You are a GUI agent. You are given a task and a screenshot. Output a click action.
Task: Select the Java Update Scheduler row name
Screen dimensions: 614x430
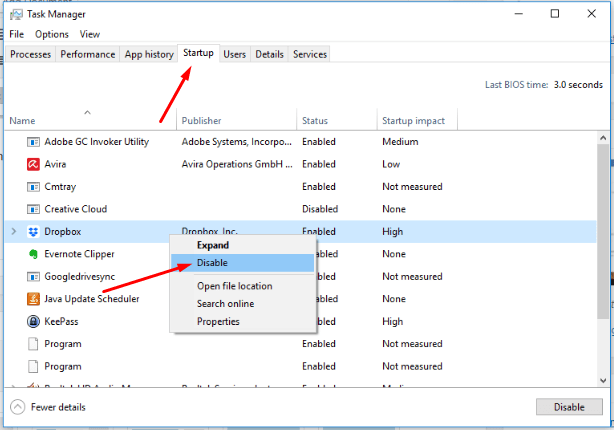92,299
